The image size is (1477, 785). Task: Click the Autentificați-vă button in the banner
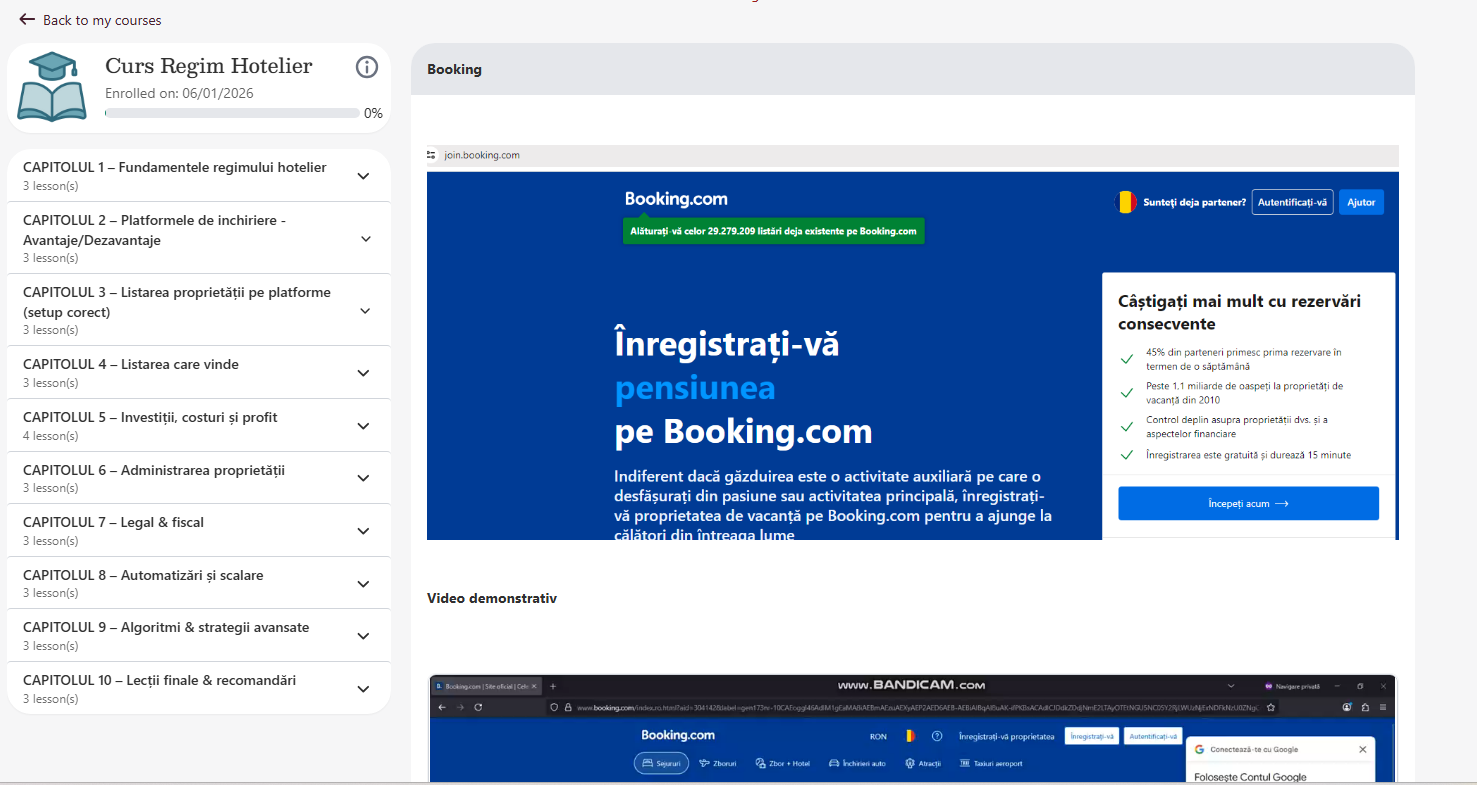coord(1292,202)
